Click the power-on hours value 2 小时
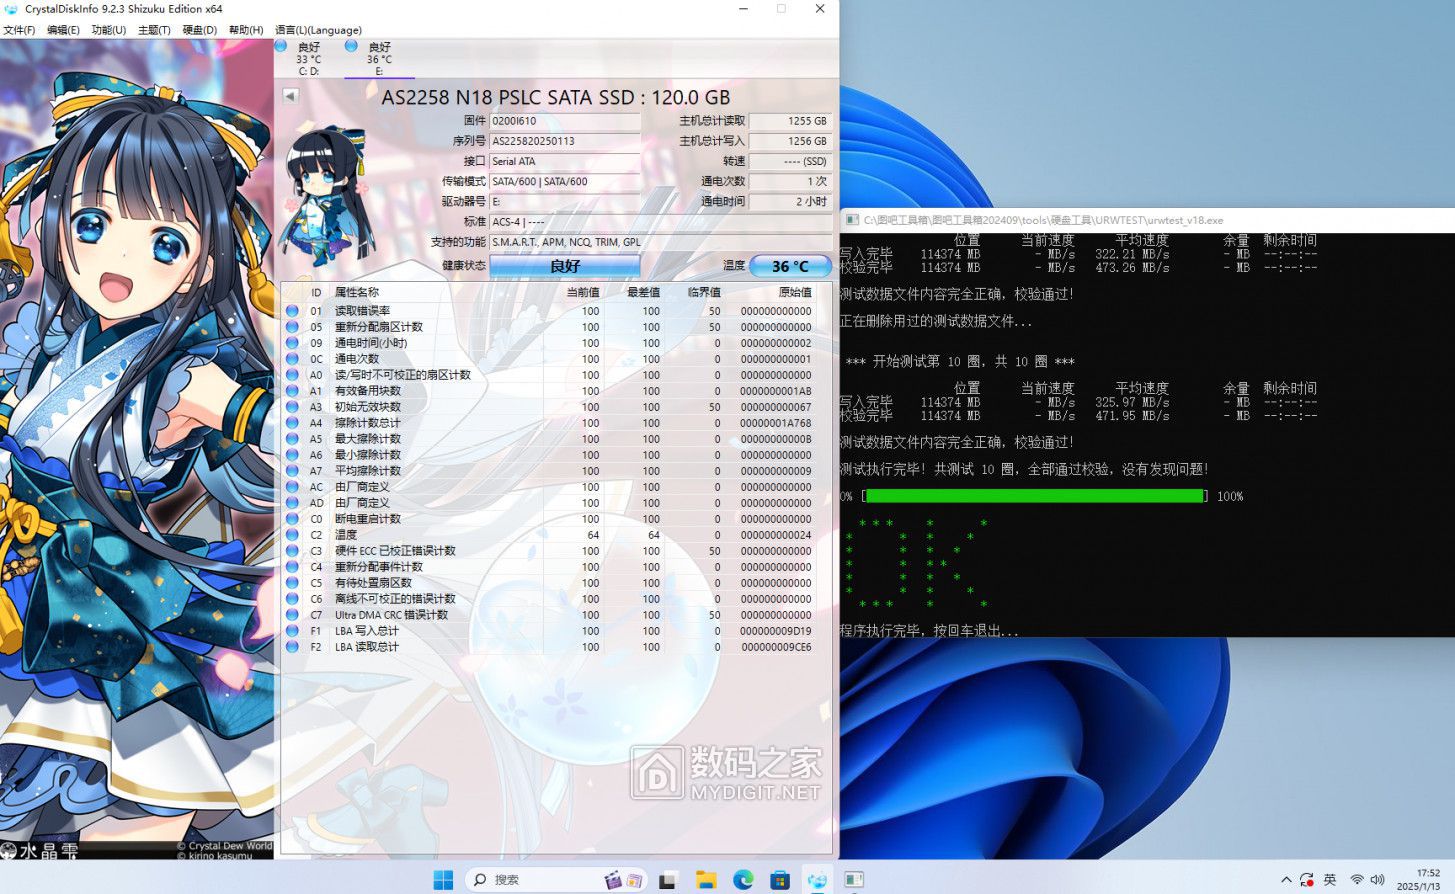Image resolution: width=1455 pixels, height=894 pixels. [790, 201]
